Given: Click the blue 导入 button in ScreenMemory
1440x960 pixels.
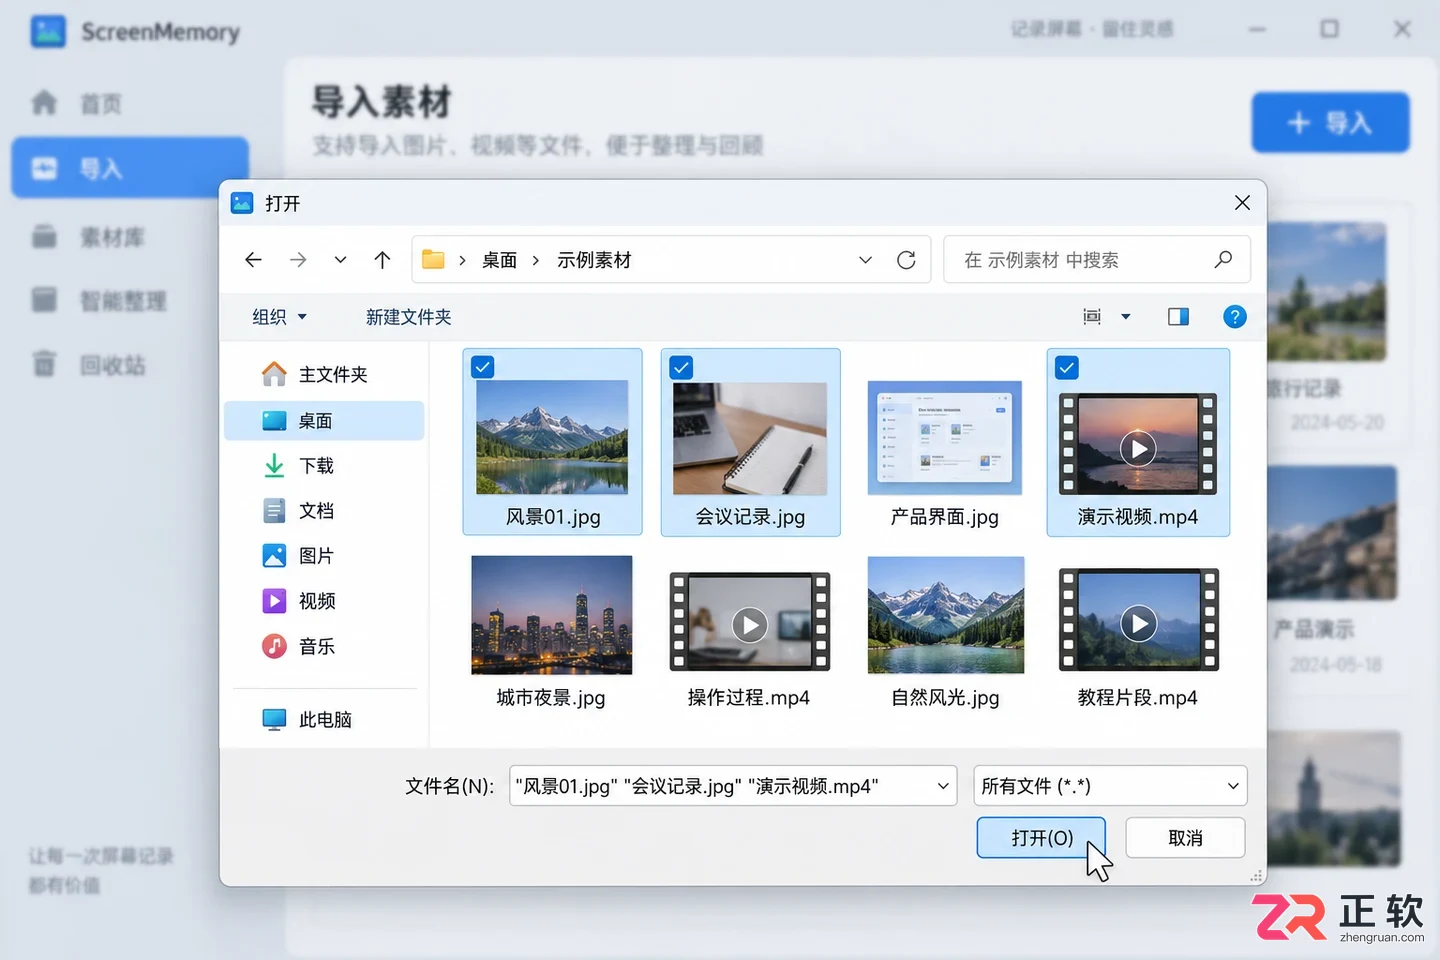Looking at the screenshot, I should (1330, 123).
